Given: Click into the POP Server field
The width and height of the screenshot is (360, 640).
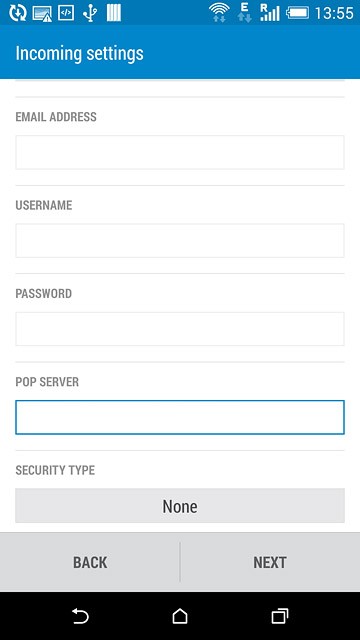Looking at the screenshot, I should pos(180,417).
